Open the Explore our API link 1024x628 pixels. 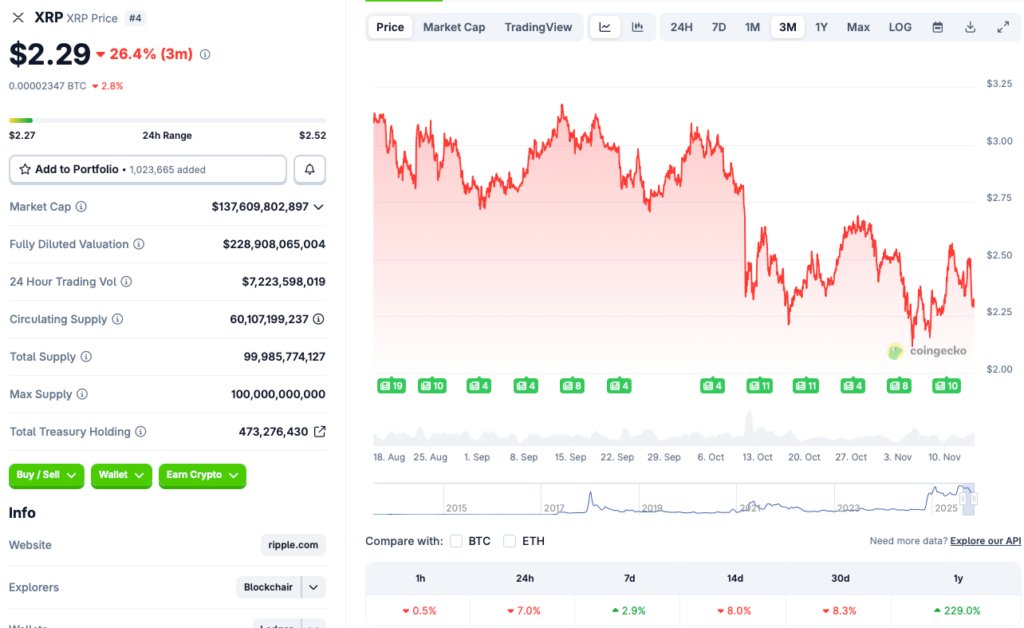tap(985, 540)
